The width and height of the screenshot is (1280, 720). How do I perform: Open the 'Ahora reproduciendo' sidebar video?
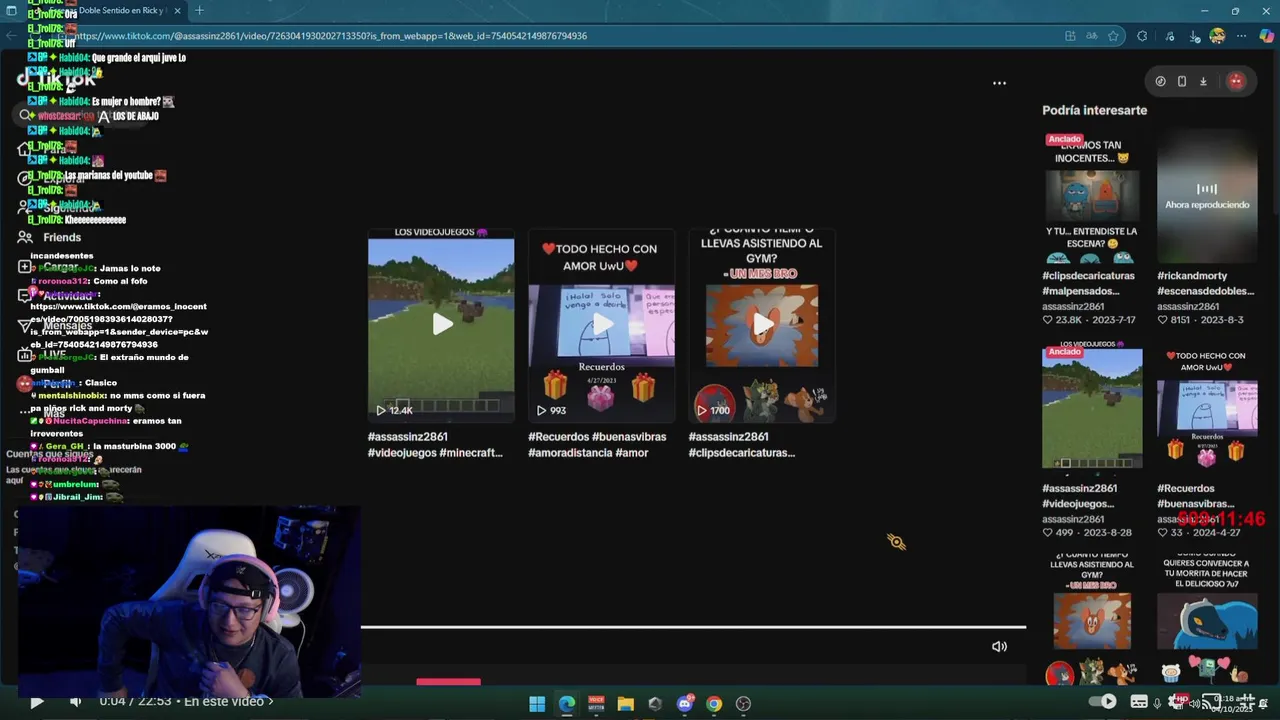1207,197
